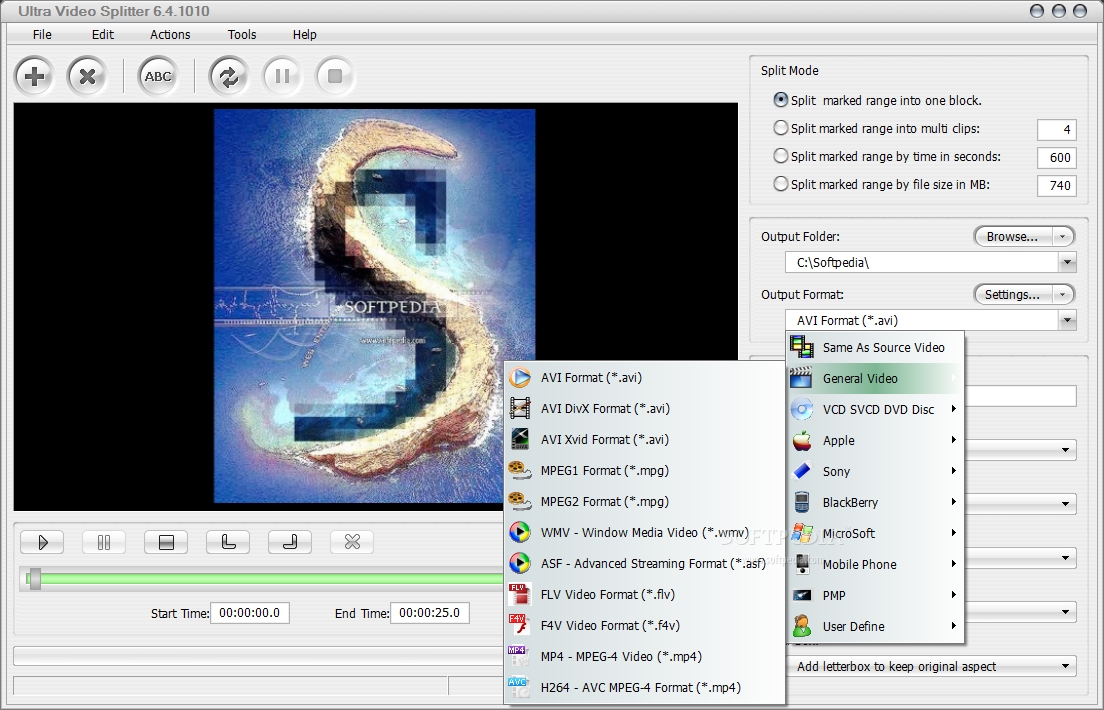Choose ASF Advanced Streaming Format

pyautogui.click(x=644, y=563)
